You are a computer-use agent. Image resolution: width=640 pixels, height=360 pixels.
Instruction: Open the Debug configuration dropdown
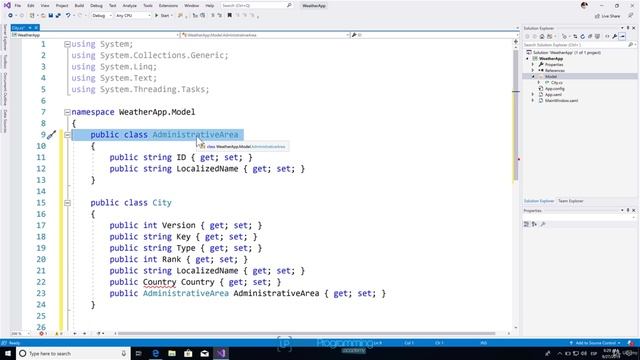coord(102,16)
